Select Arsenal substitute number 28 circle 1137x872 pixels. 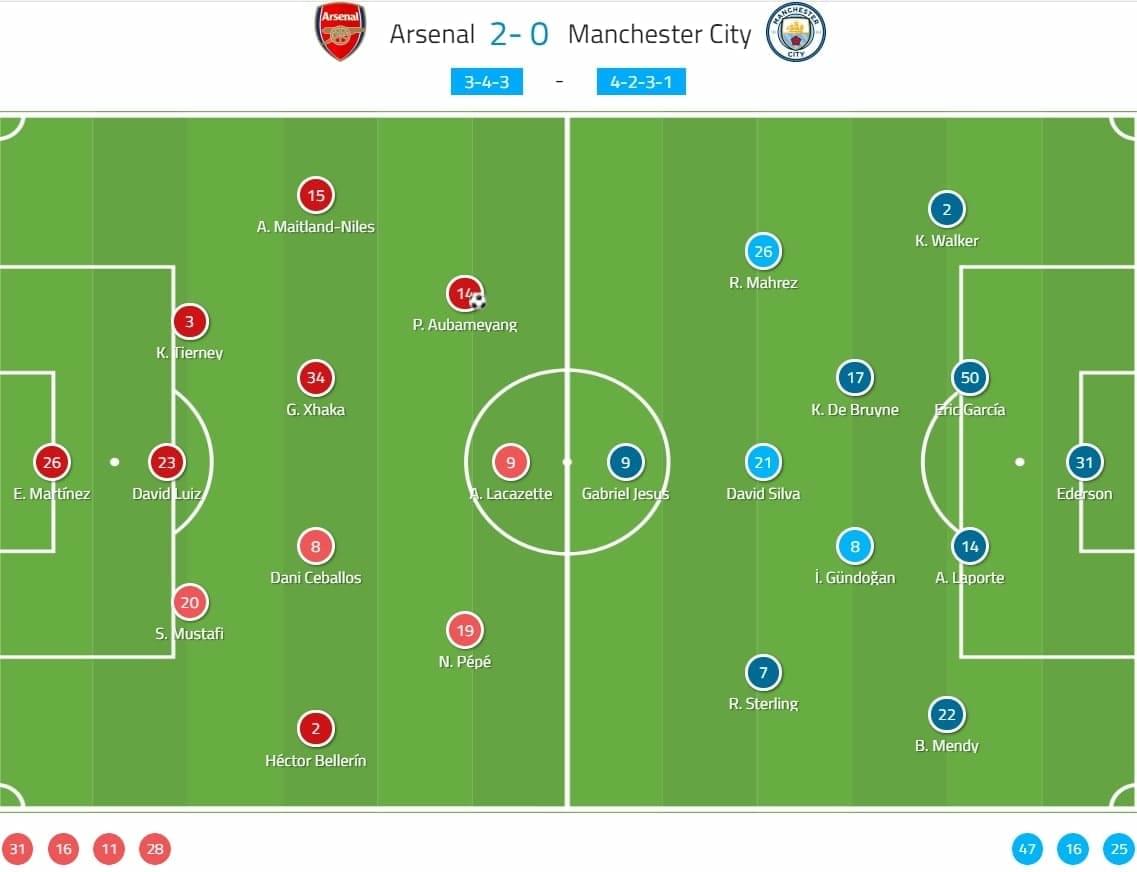(x=154, y=849)
